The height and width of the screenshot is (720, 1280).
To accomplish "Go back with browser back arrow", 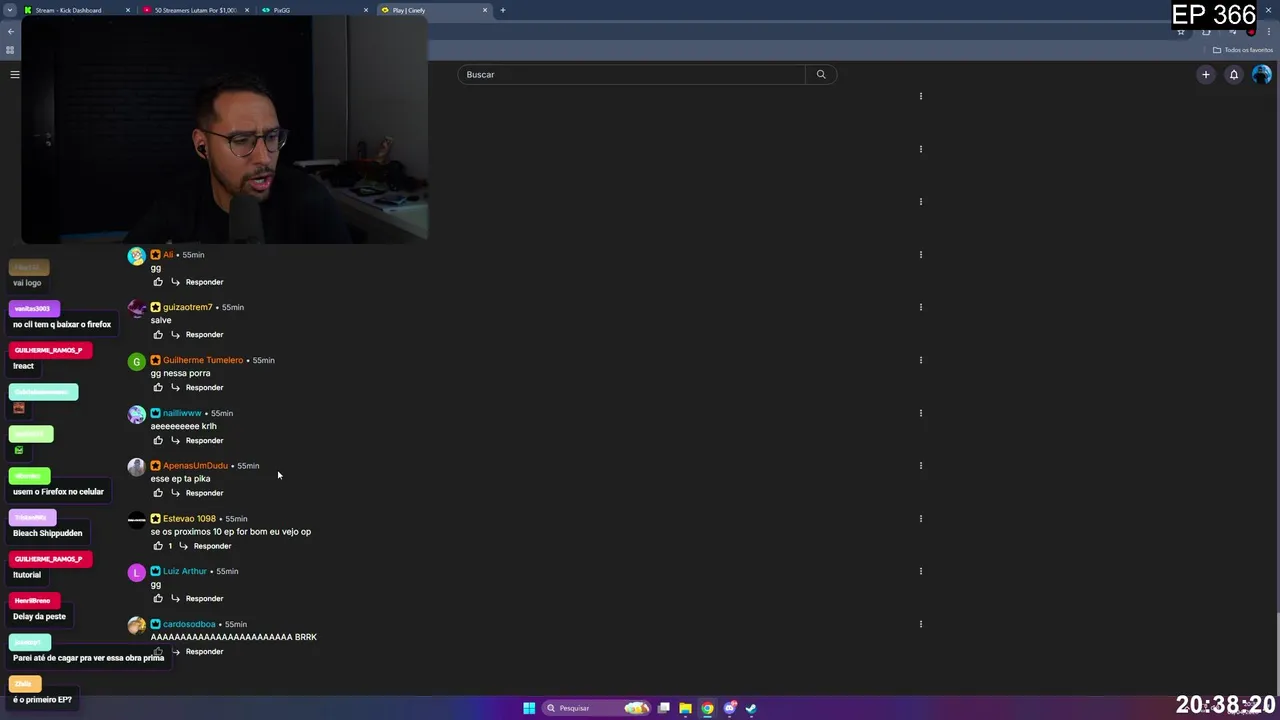I will 11,31.
